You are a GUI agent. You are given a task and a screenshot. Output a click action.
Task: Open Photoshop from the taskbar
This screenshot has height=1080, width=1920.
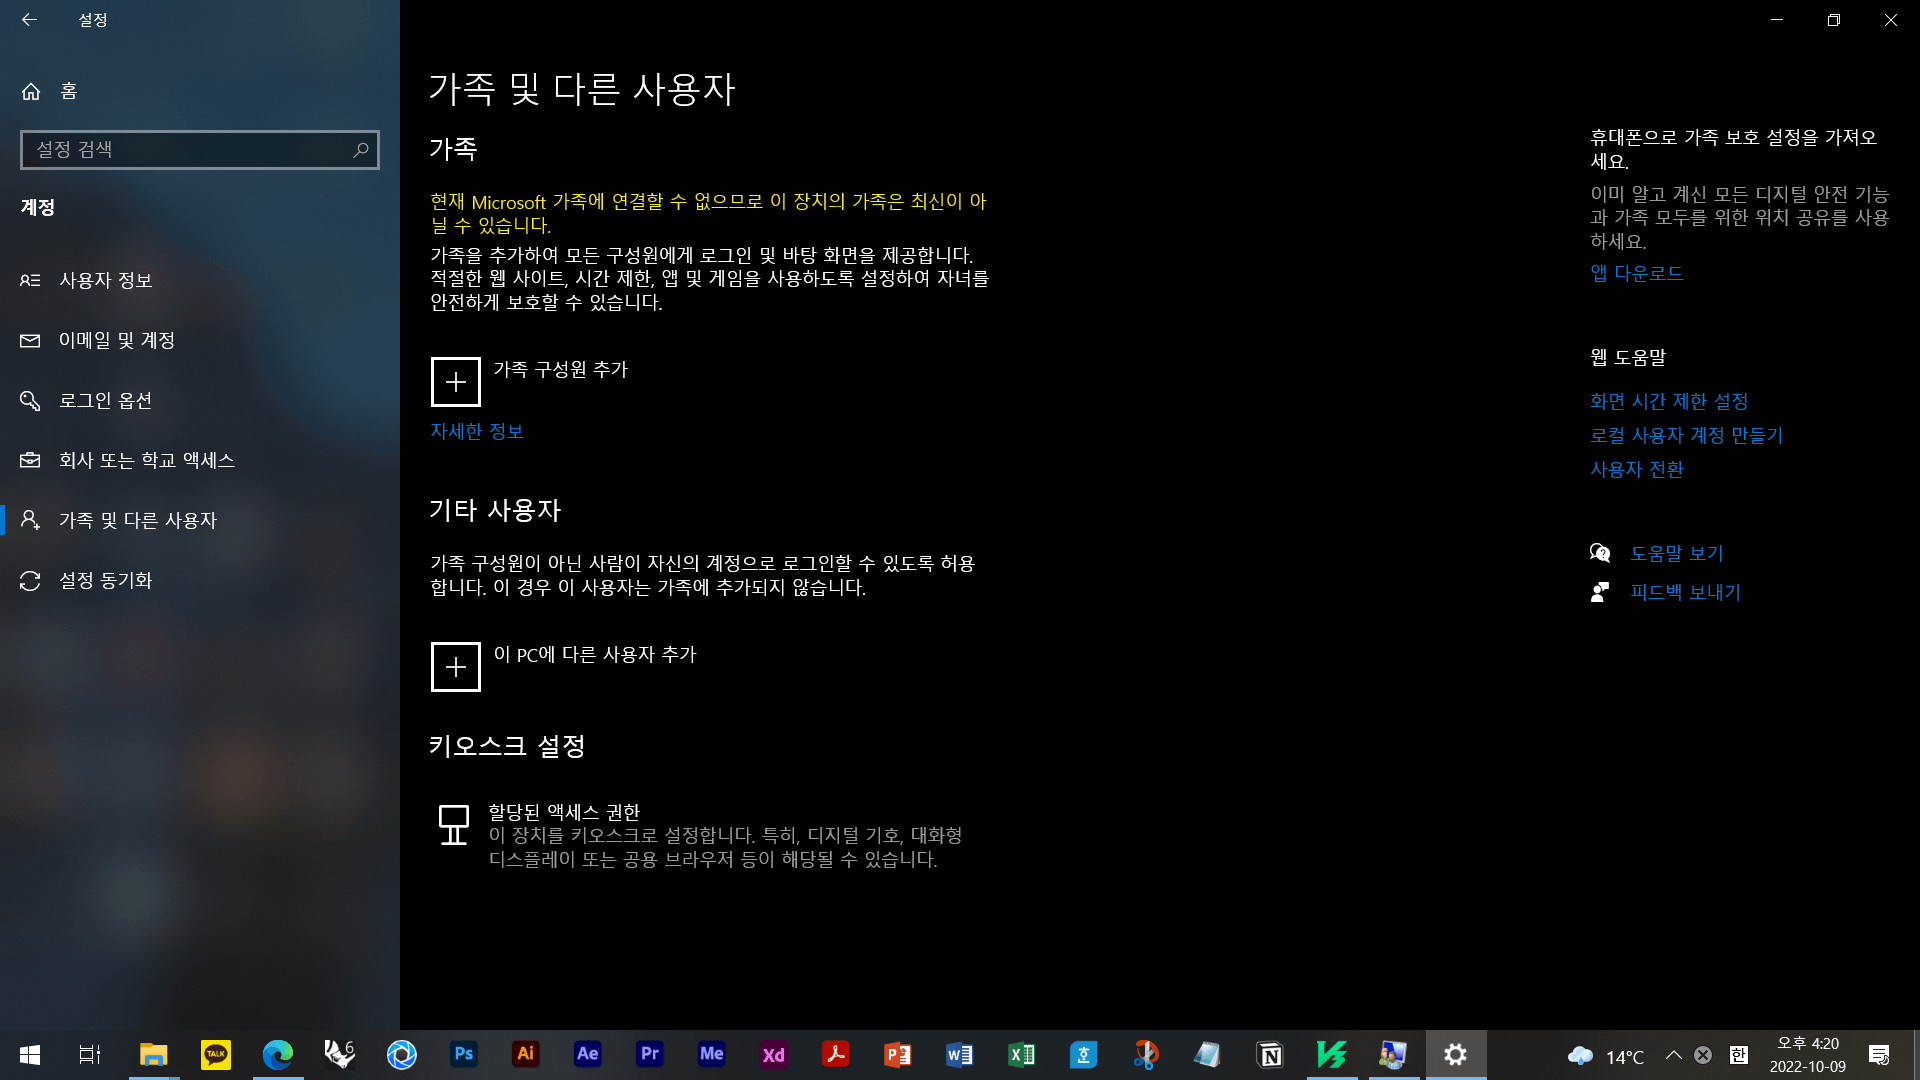point(464,1054)
